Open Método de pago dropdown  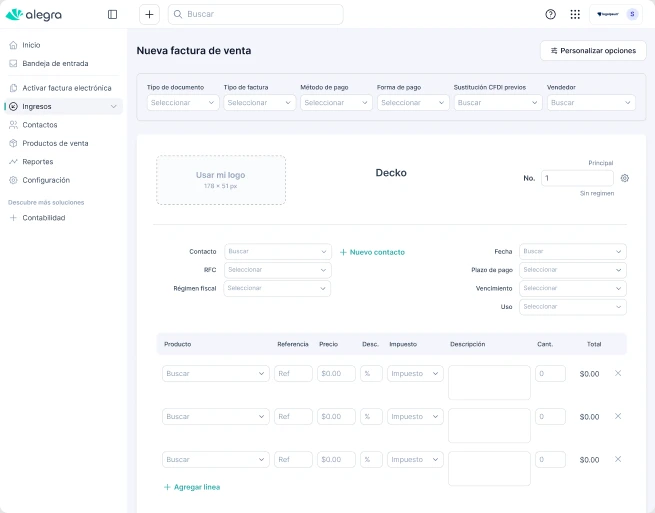point(336,103)
